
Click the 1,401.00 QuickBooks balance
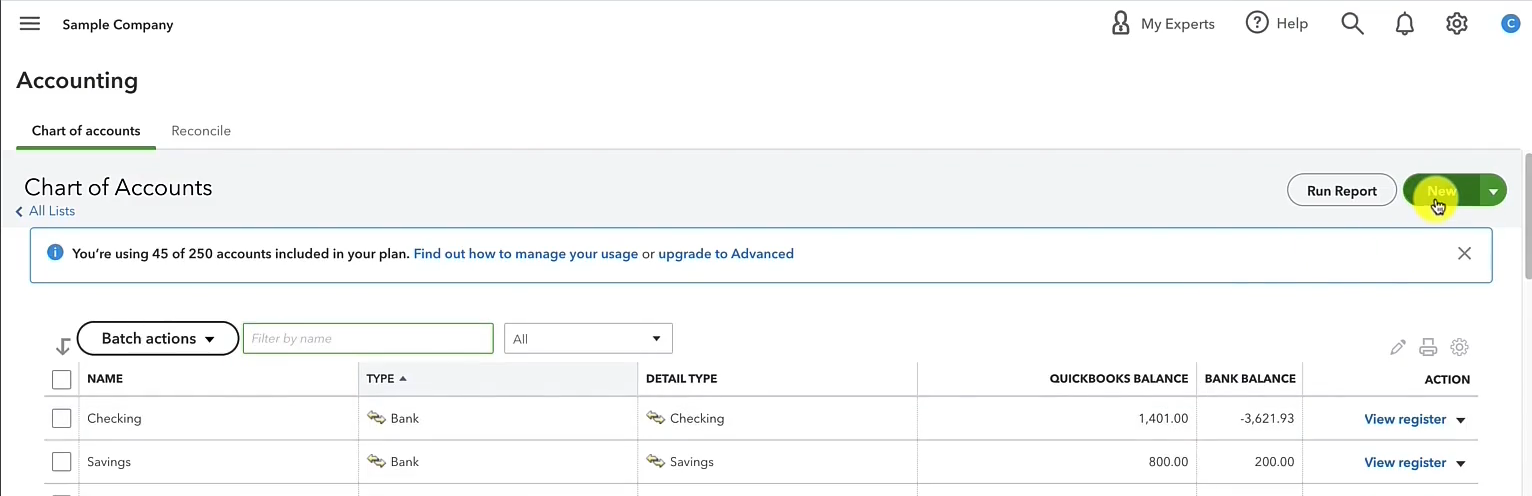pos(1163,419)
